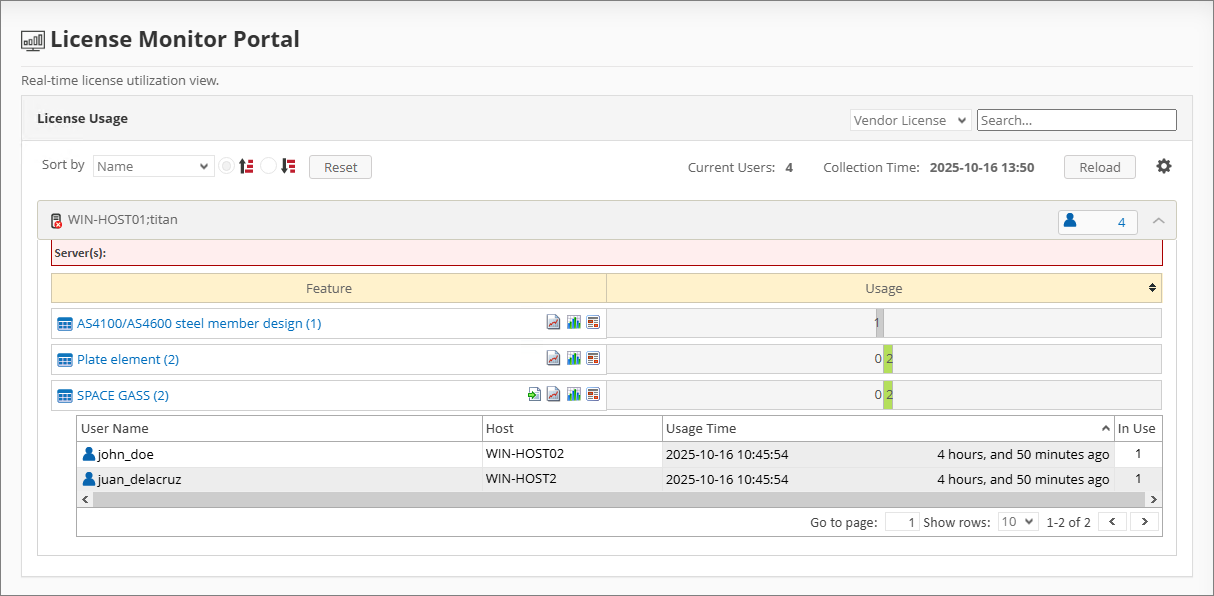Click the Reset button
Image resolution: width=1214 pixels, height=596 pixels.
point(340,166)
